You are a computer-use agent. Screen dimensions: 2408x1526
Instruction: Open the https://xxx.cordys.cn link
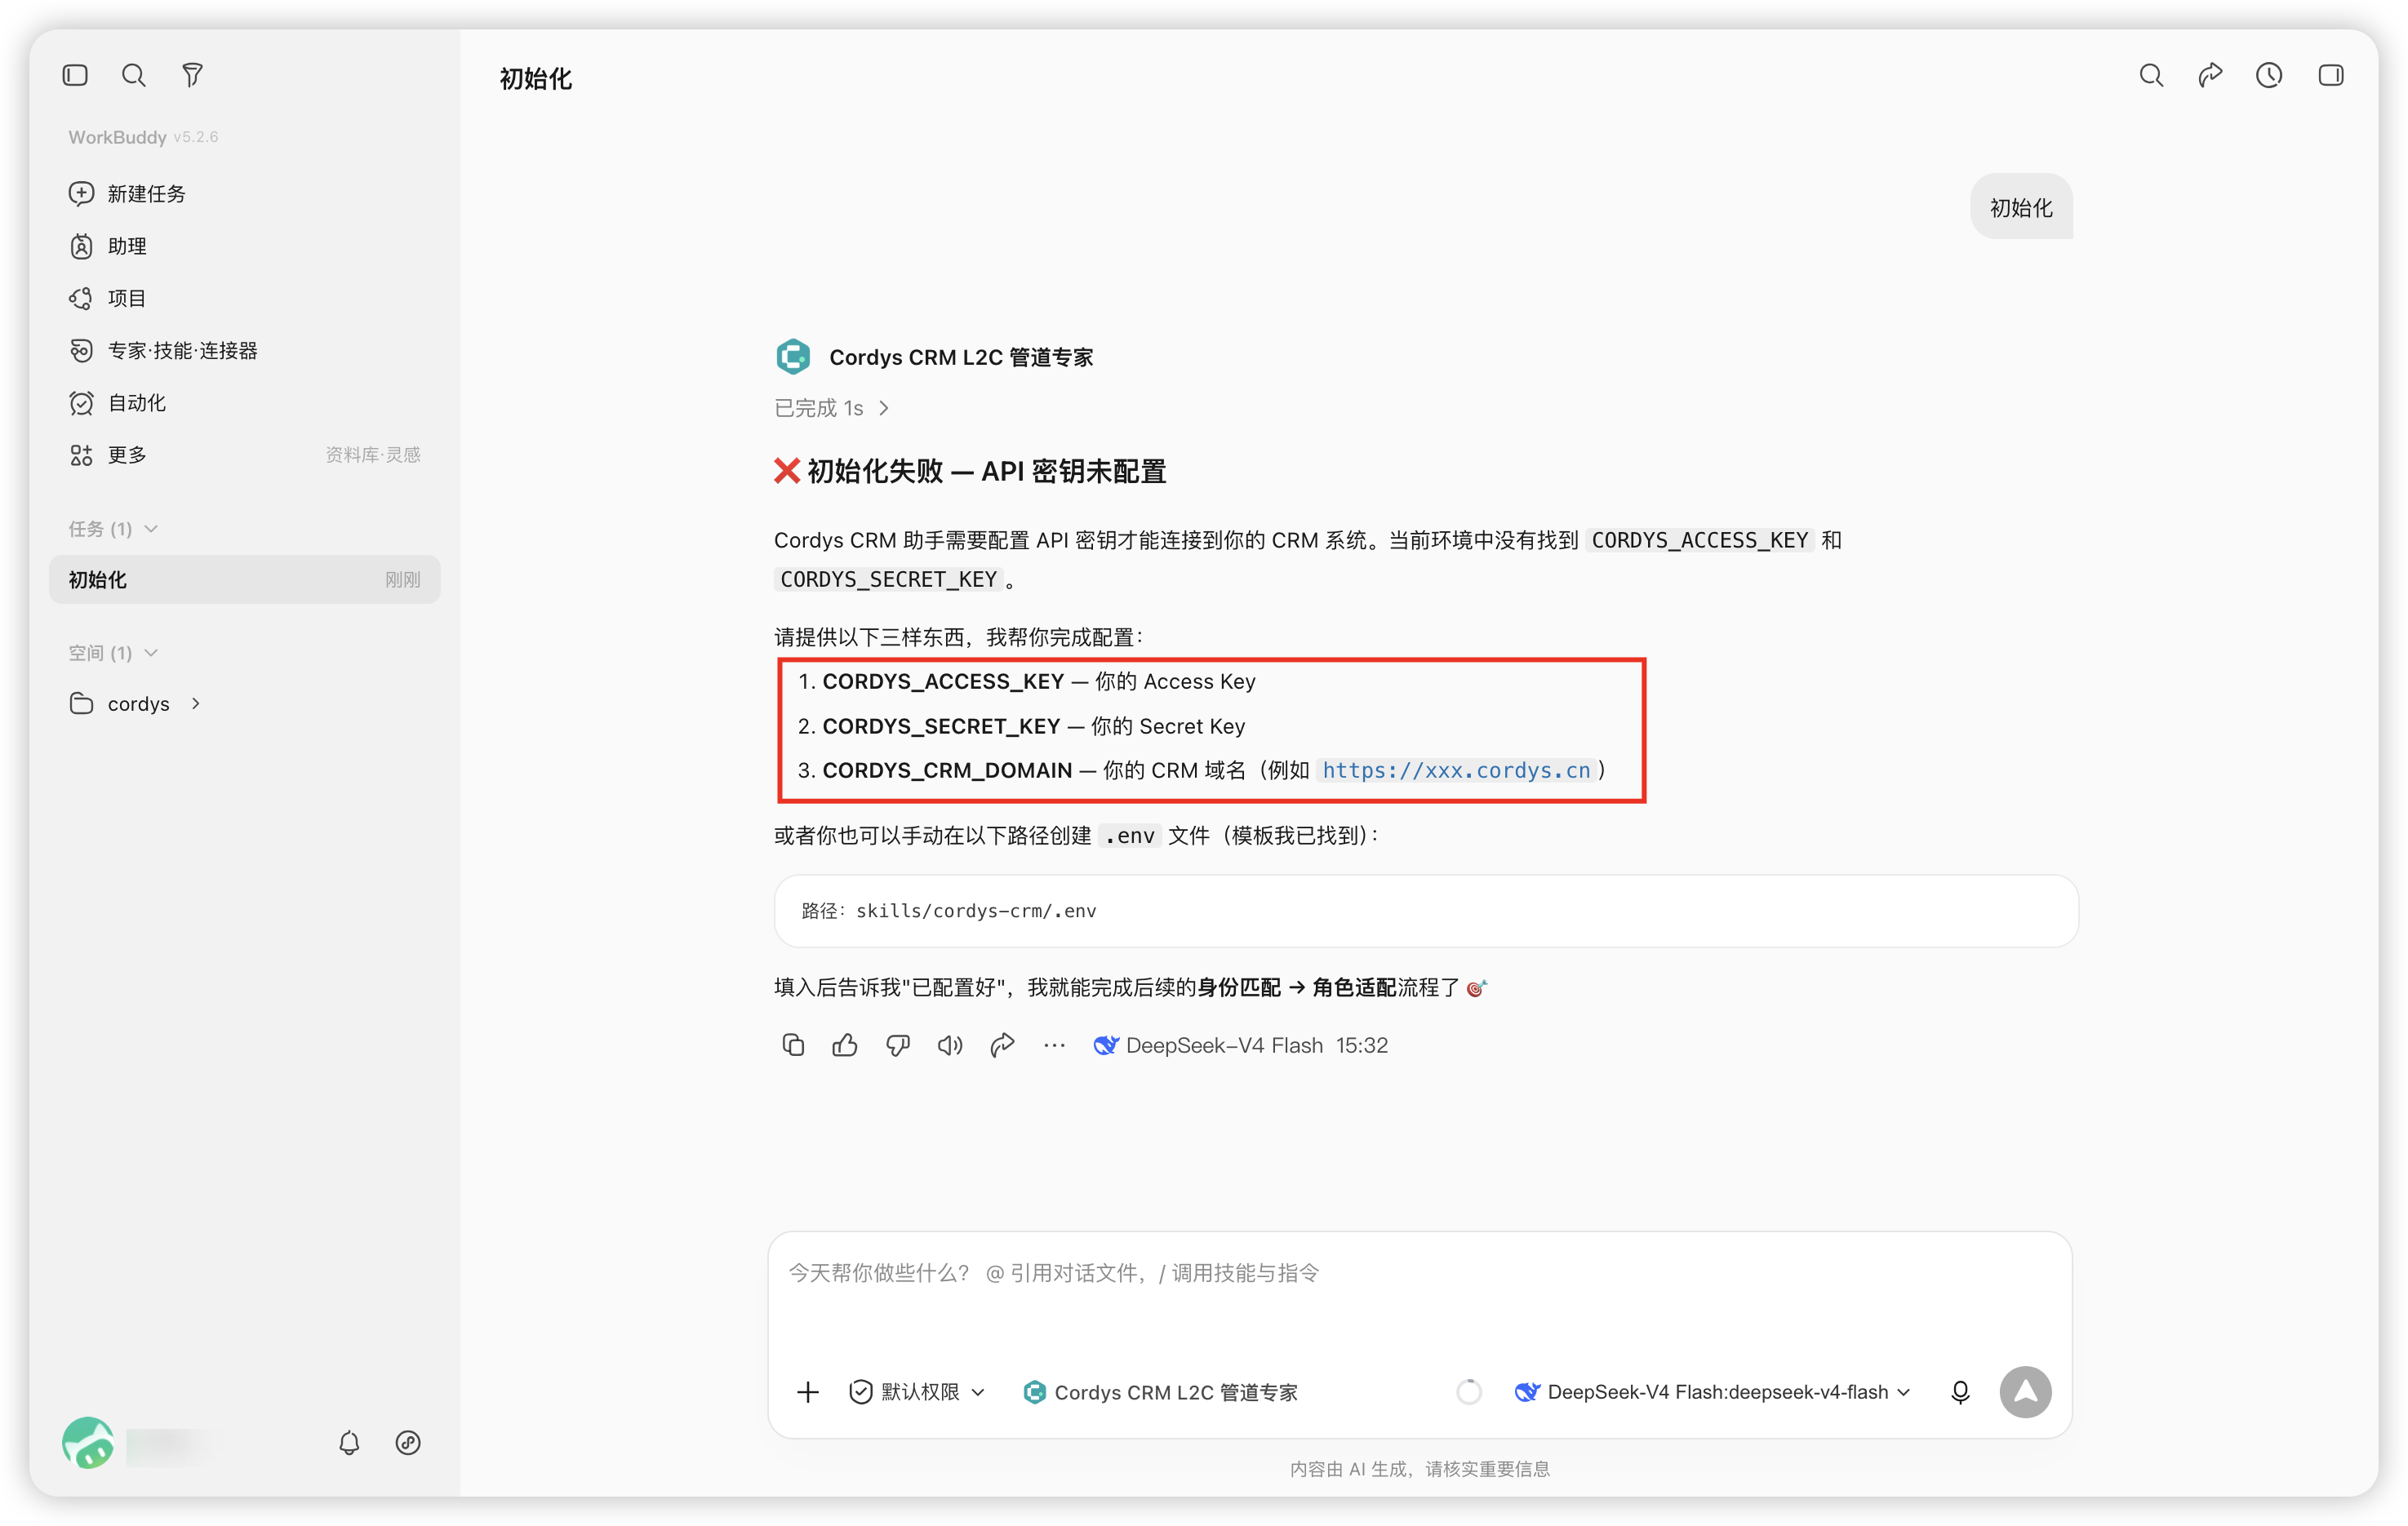(x=1456, y=770)
